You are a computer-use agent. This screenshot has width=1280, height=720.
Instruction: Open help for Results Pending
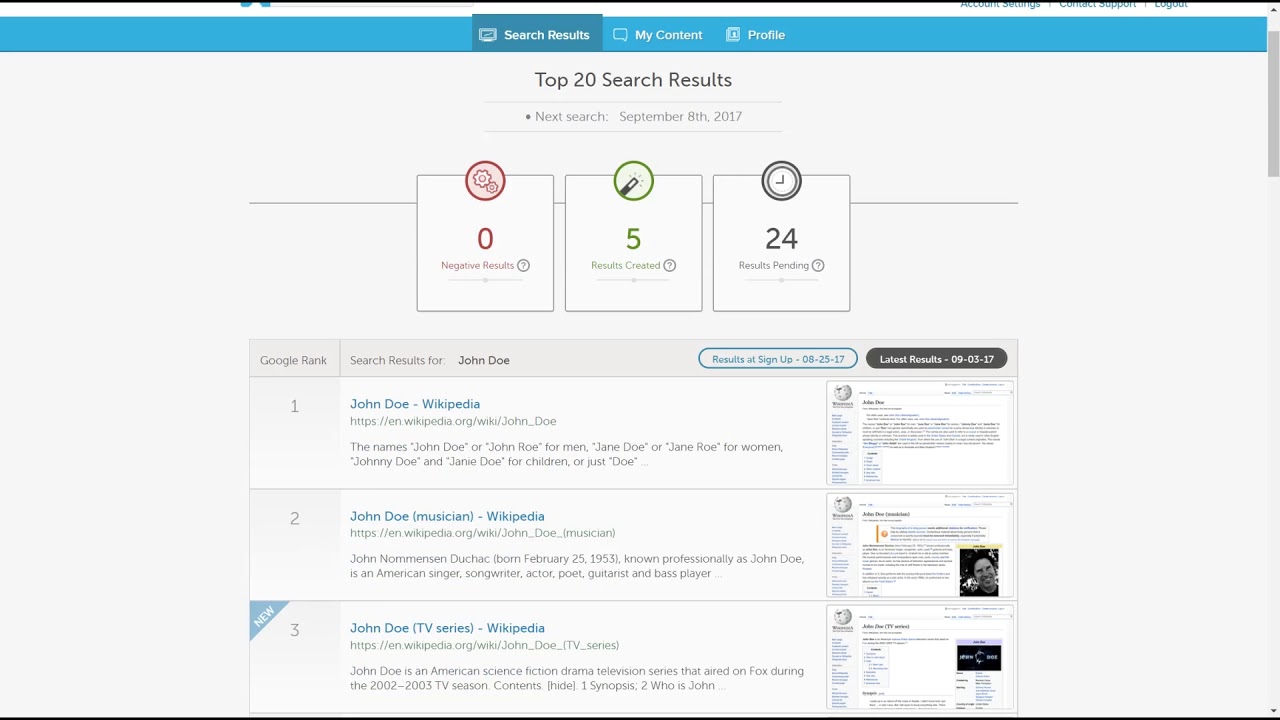point(818,265)
